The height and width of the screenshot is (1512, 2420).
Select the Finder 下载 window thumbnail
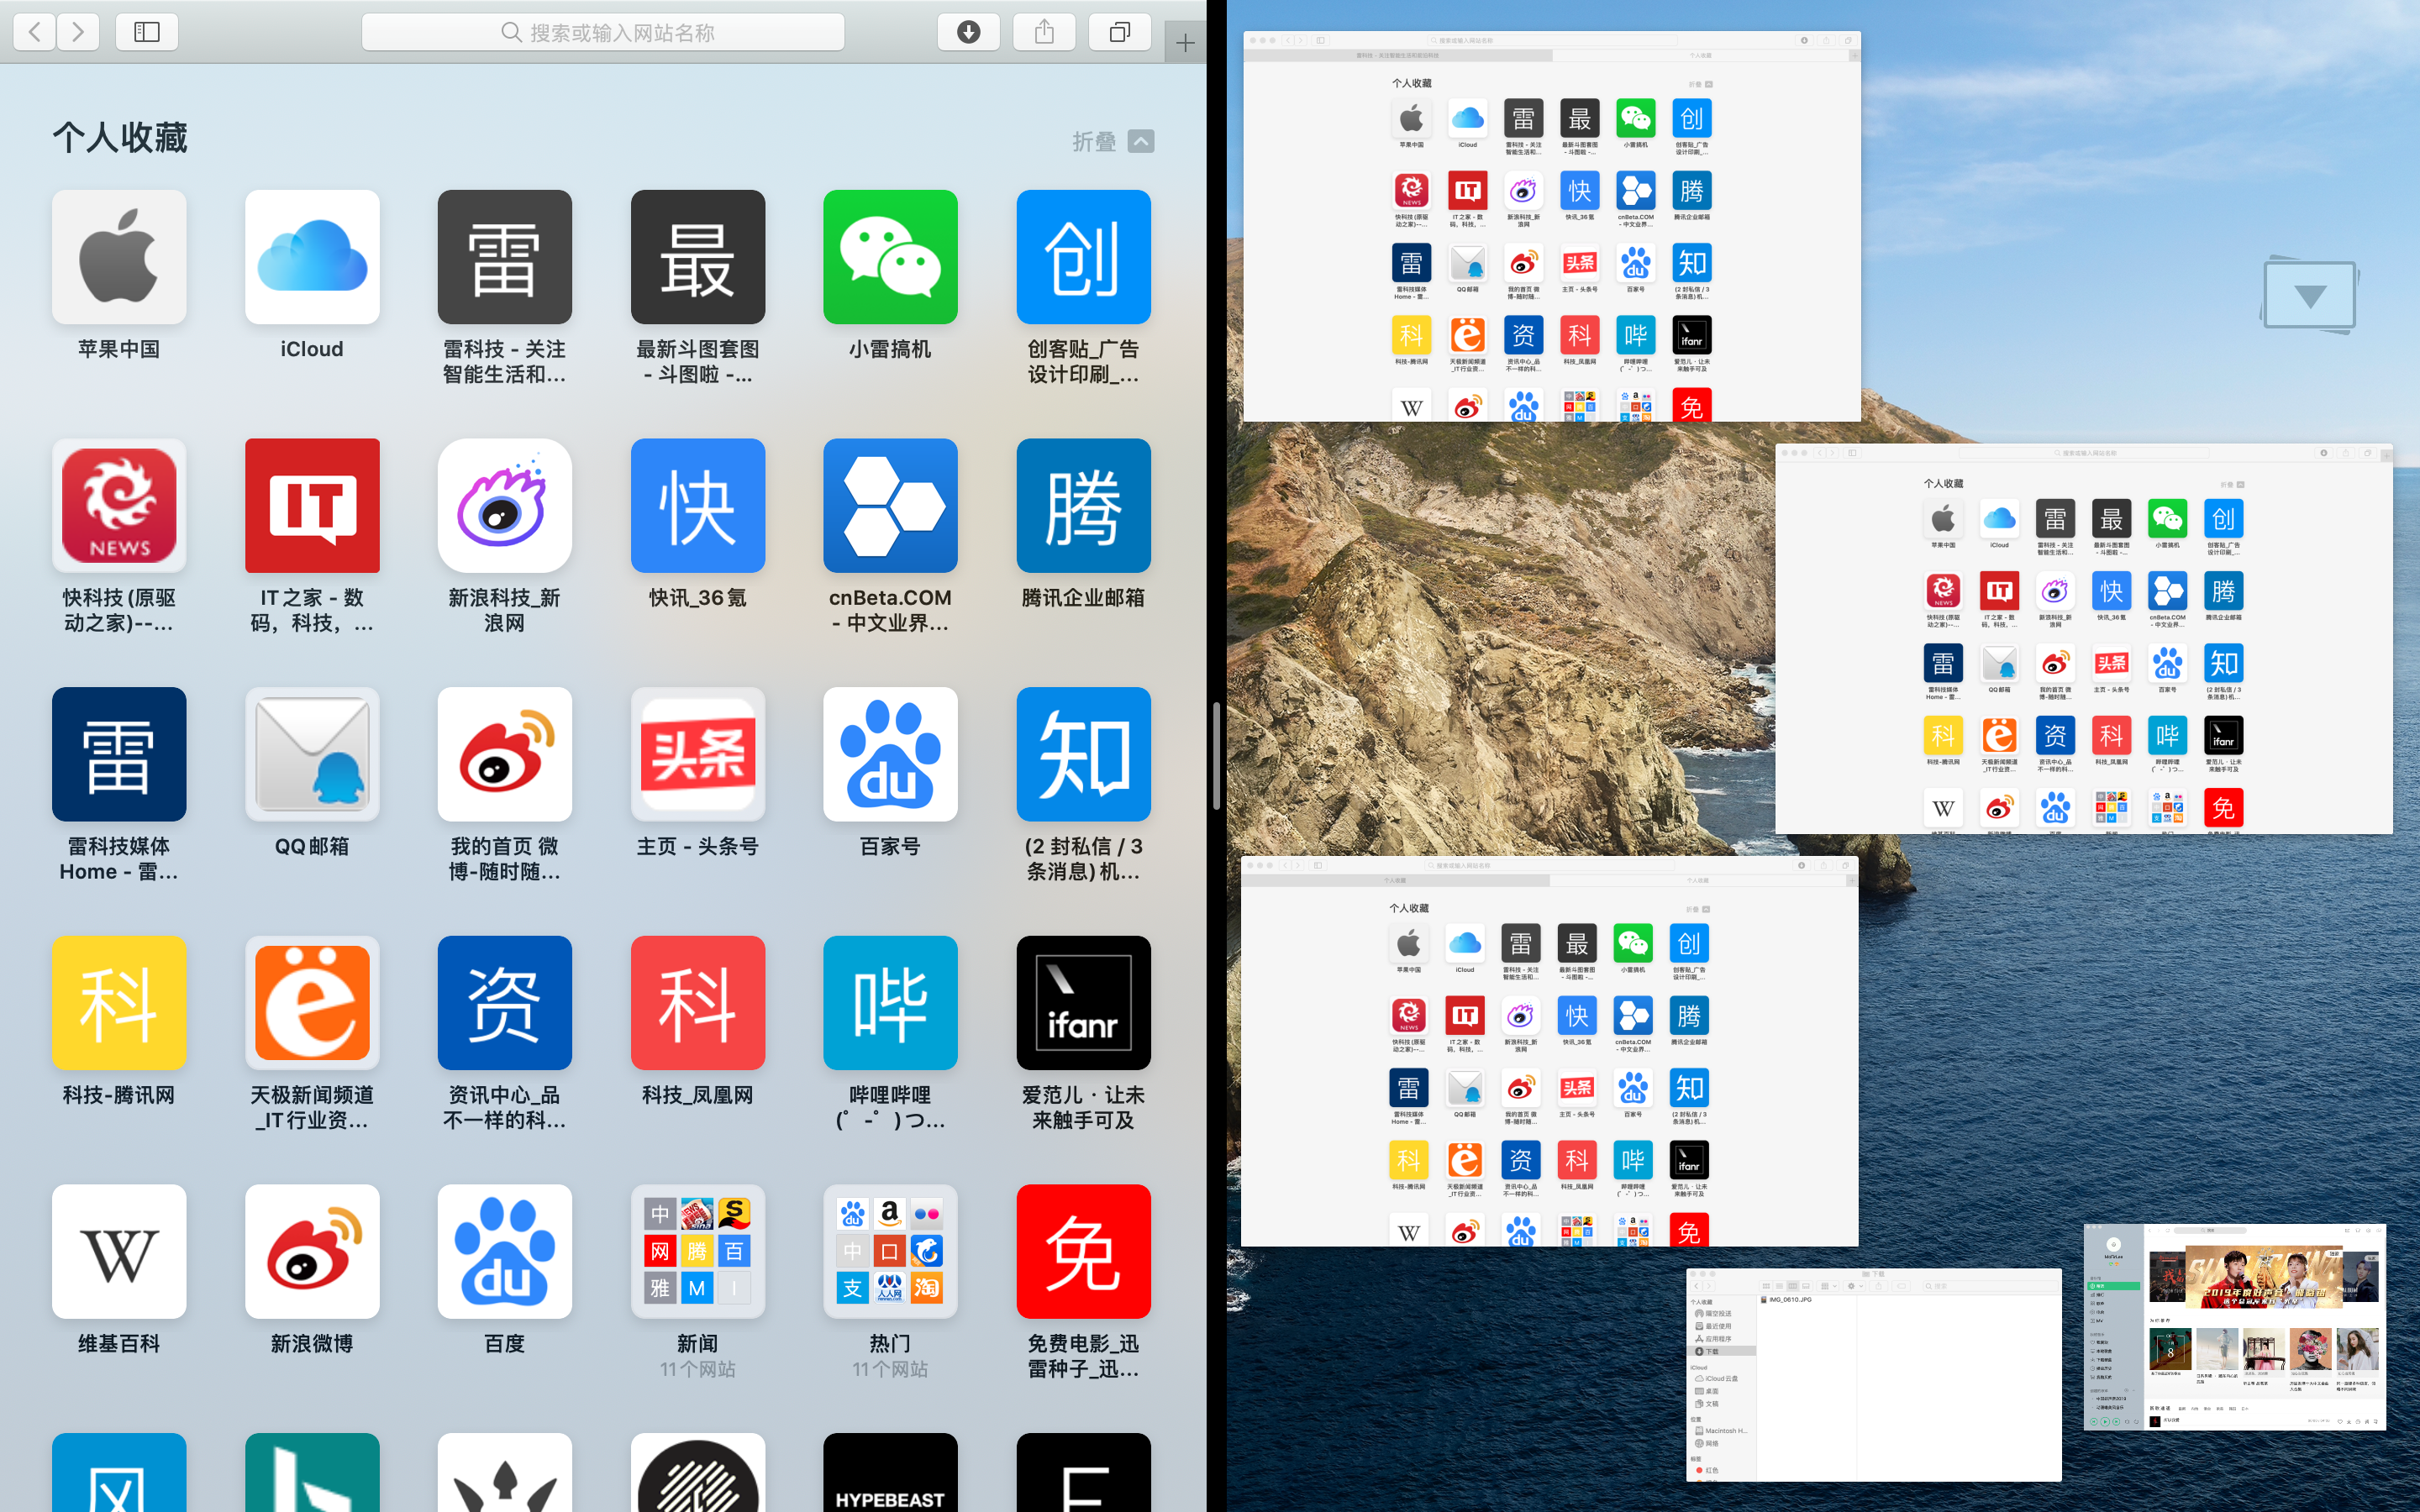1874,1375
